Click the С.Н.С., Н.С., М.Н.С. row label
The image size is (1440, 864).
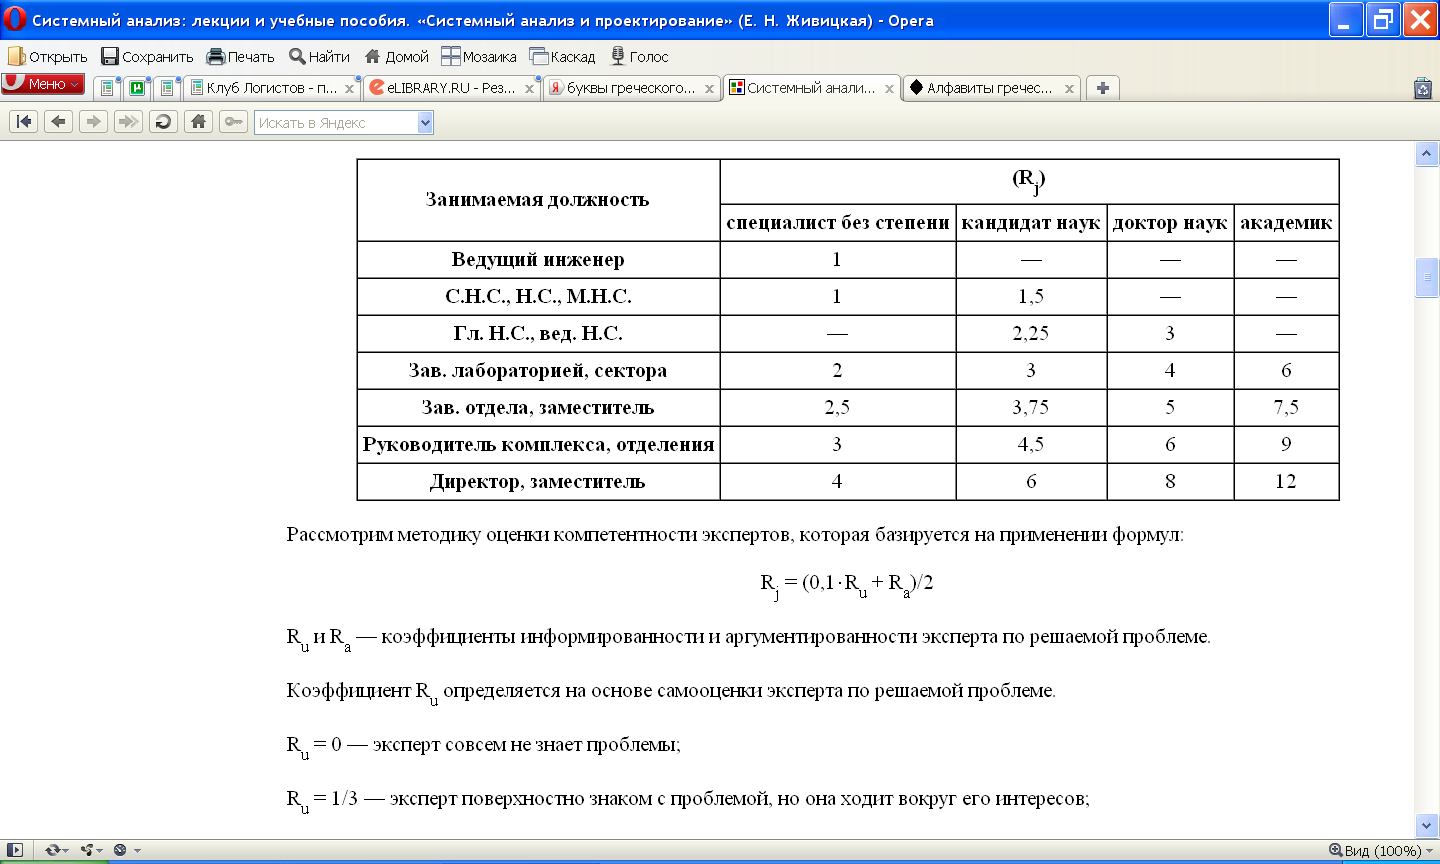point(538,297)
